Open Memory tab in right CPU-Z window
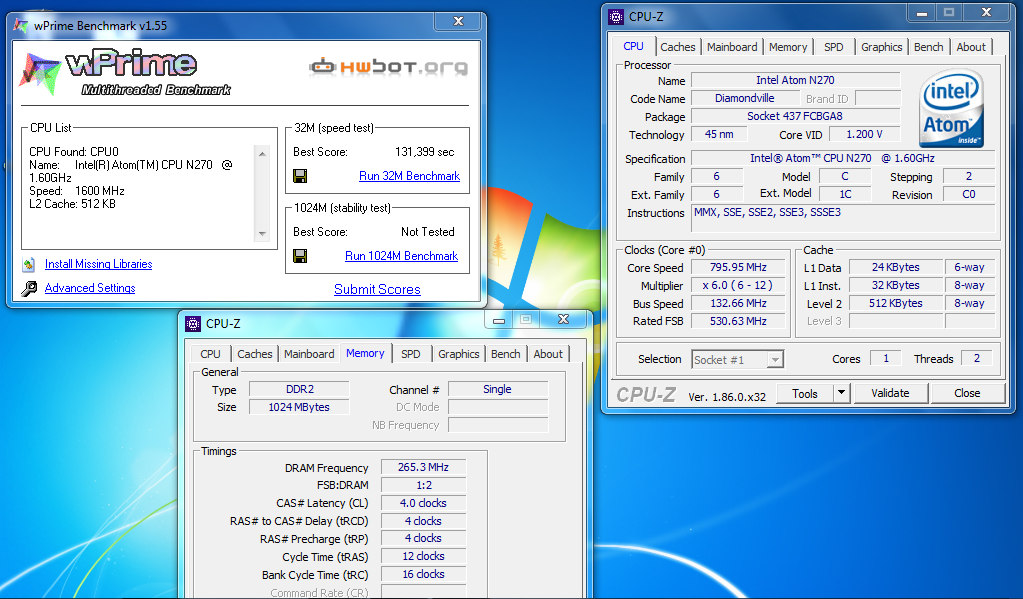Screen dimensions: 1023x599 pyautogui.click(x=787, y=47)
